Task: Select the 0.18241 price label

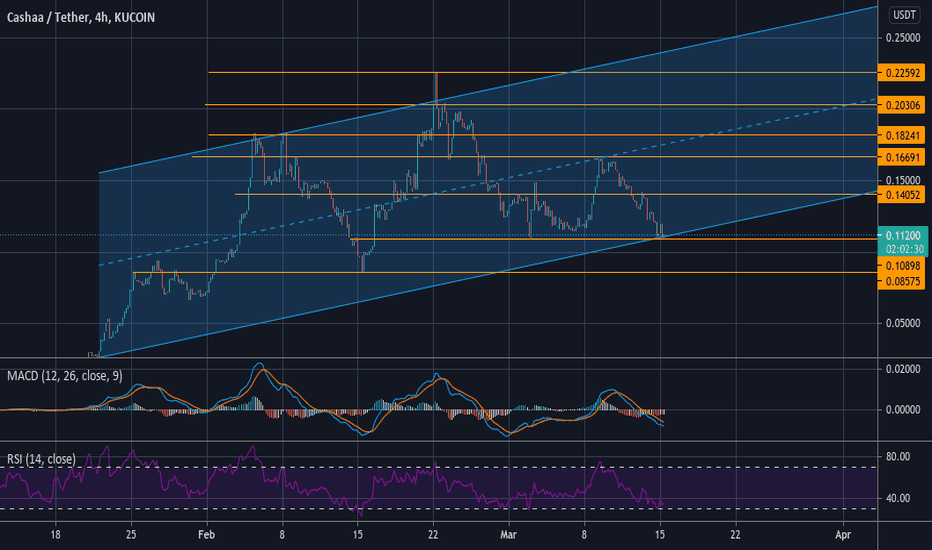Action: click(x=901, y=136)
